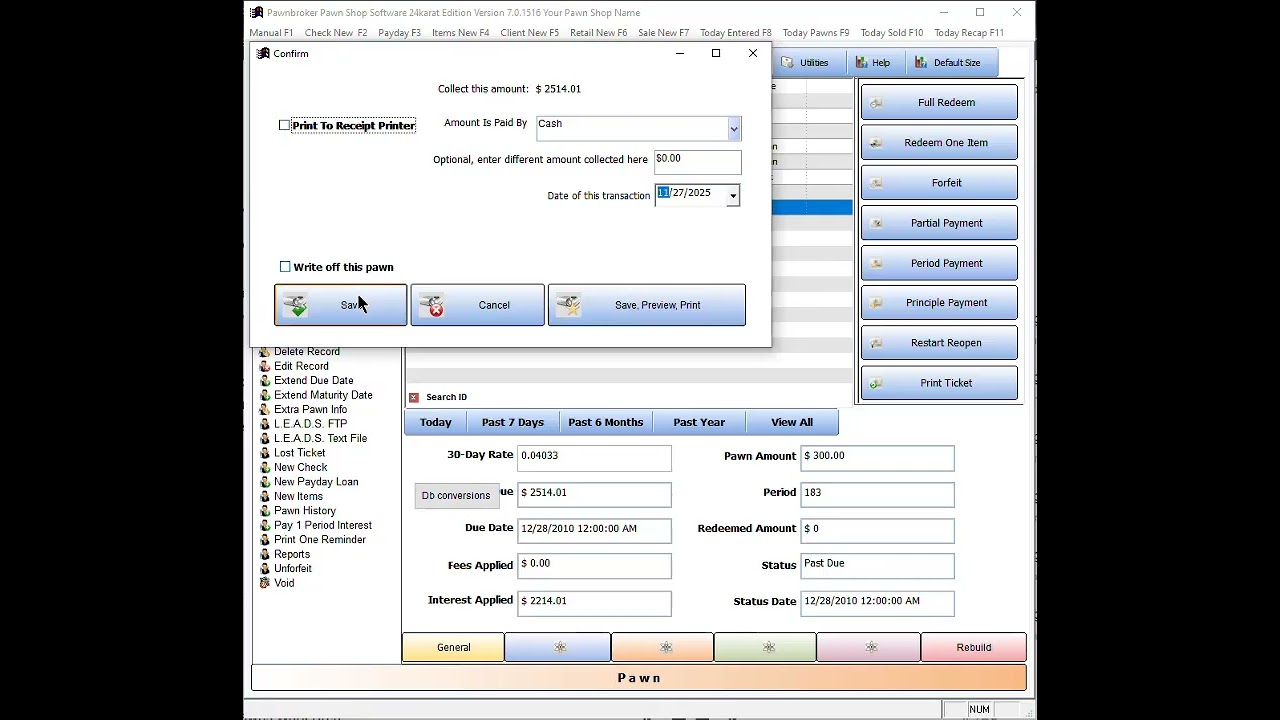This screenshot has width=1280, height=720.
Task: Click the Interest Applied field
Action: pos(594,603)
